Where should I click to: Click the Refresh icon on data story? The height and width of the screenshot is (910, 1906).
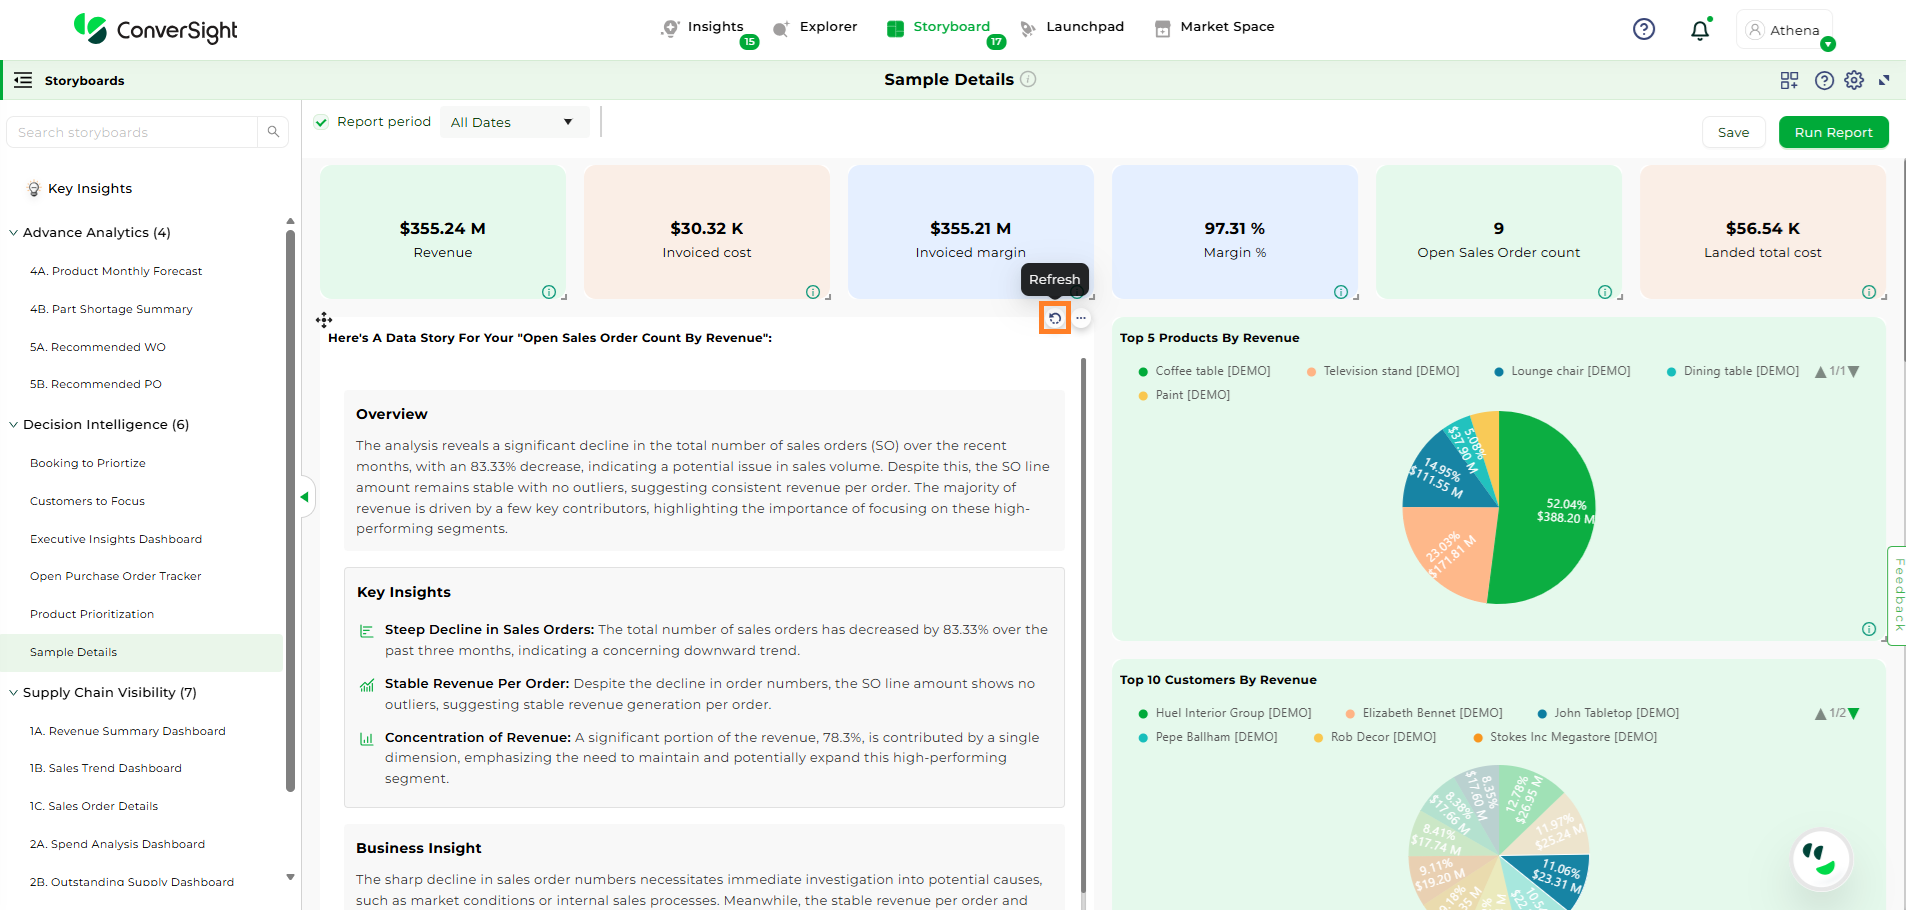pyautogui.click(x=1055, y=319)
